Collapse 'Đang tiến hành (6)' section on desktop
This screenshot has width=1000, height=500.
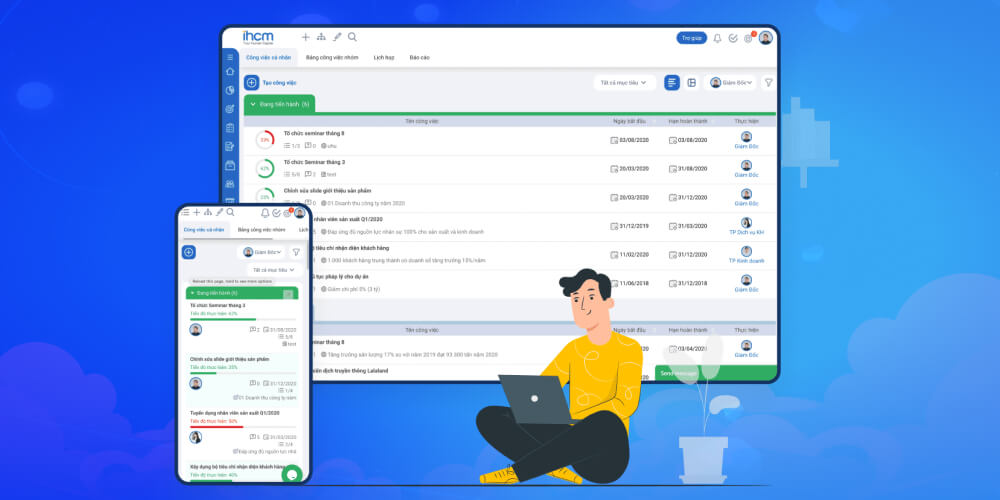pos(279,103)
